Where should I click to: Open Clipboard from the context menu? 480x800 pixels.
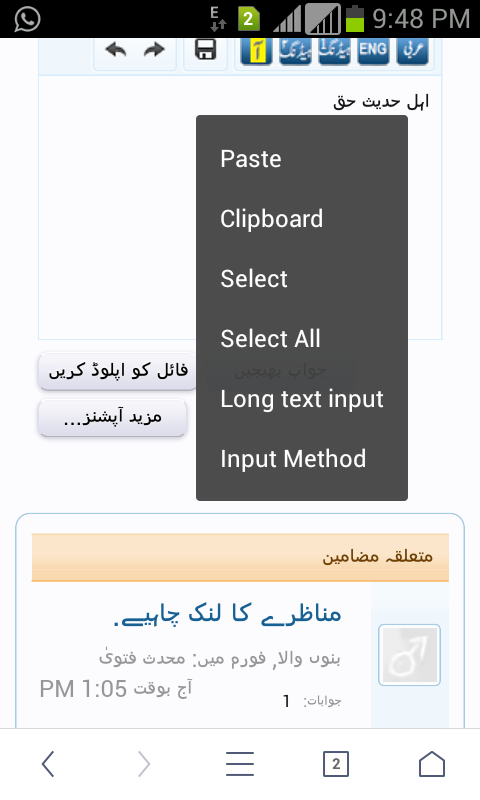point(302,219)
